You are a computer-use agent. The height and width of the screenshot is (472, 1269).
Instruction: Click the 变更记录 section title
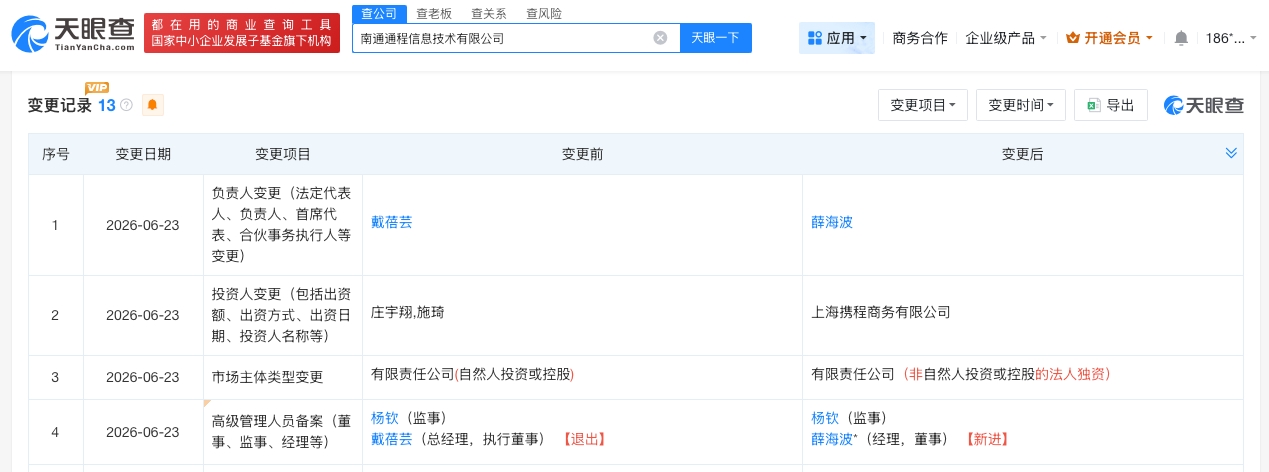(x=59, y=105)
